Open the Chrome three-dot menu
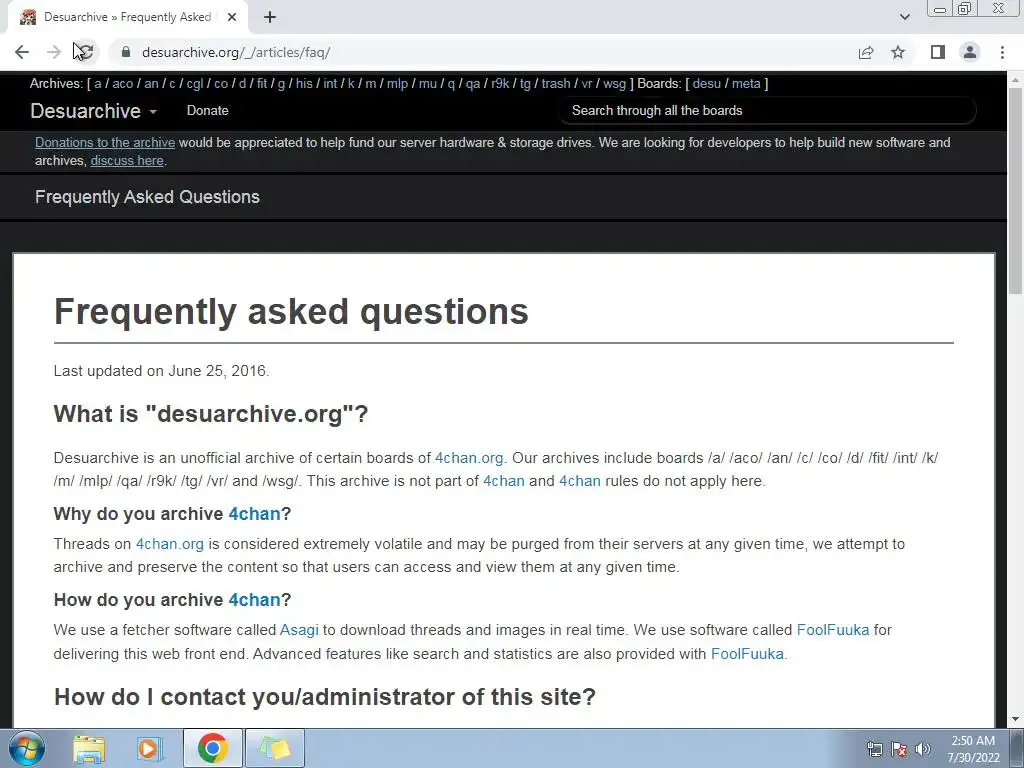Screen dimensions: 1024x768 click(x=1002, y=52)
